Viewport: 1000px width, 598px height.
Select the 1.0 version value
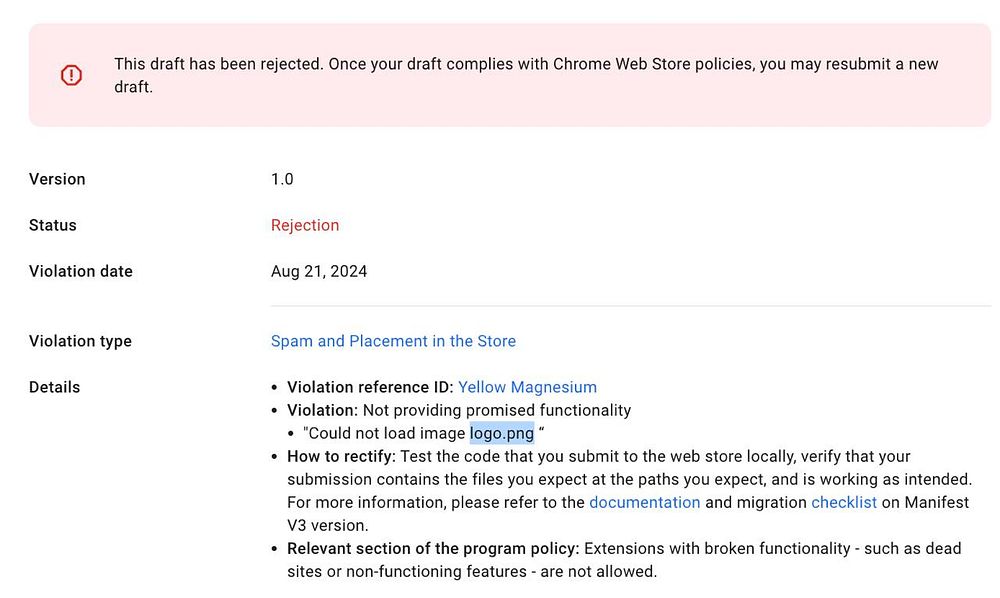(x=282, y=179)
